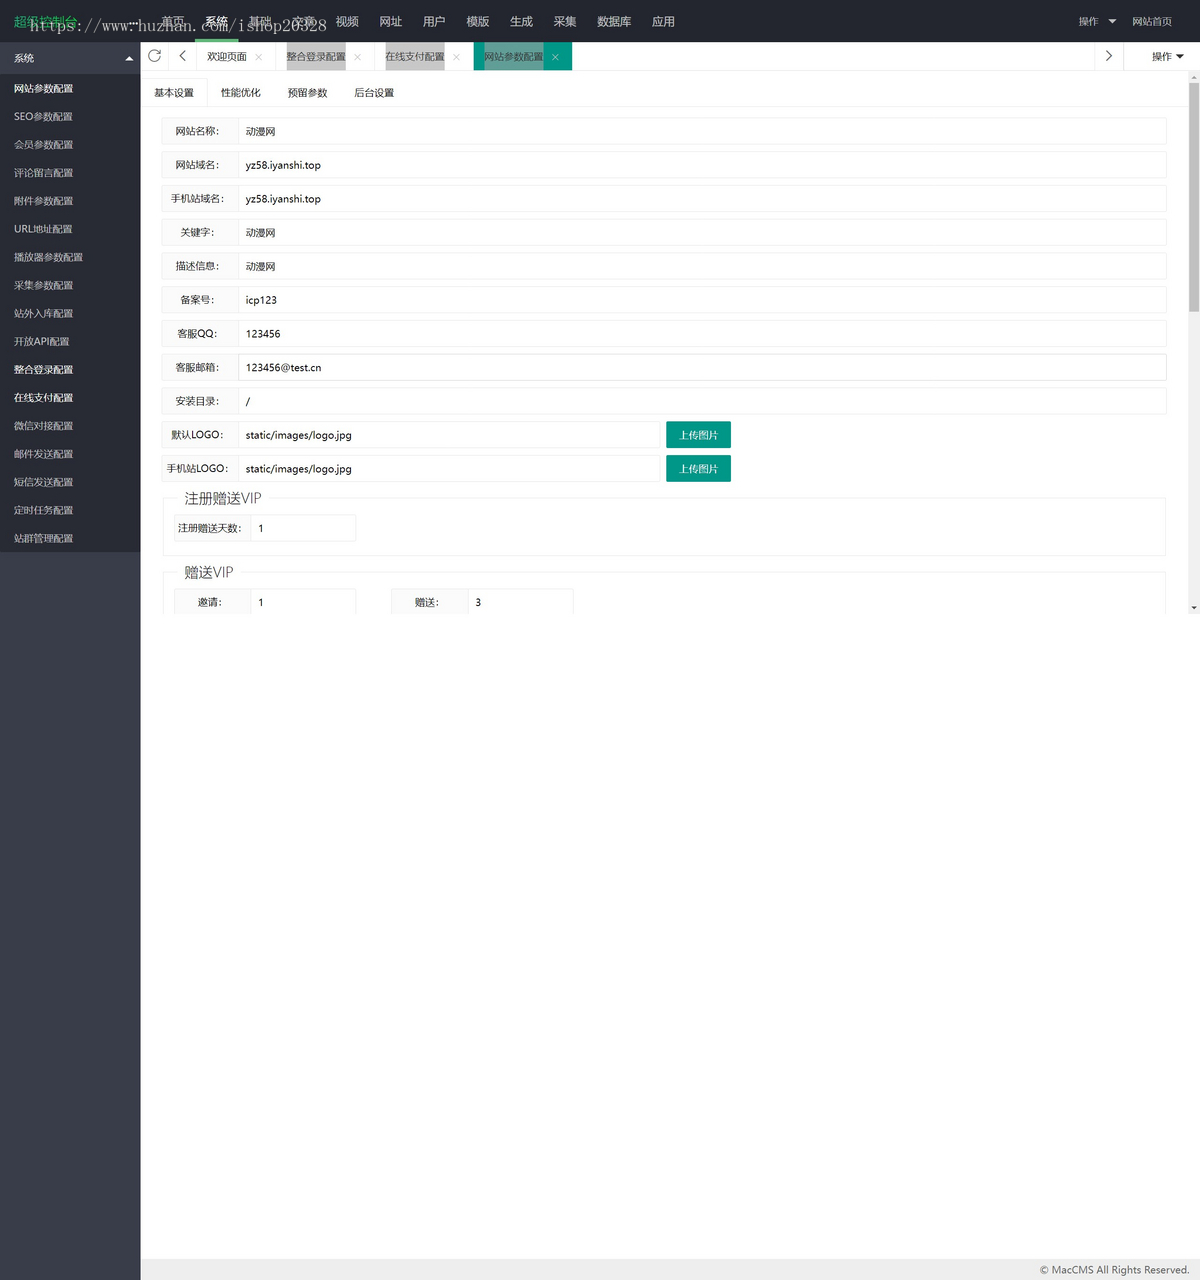The image size is (1200, 1280).
Task: Switch to the 欢迎页面 tab
Action: click(x=227, y=57)
